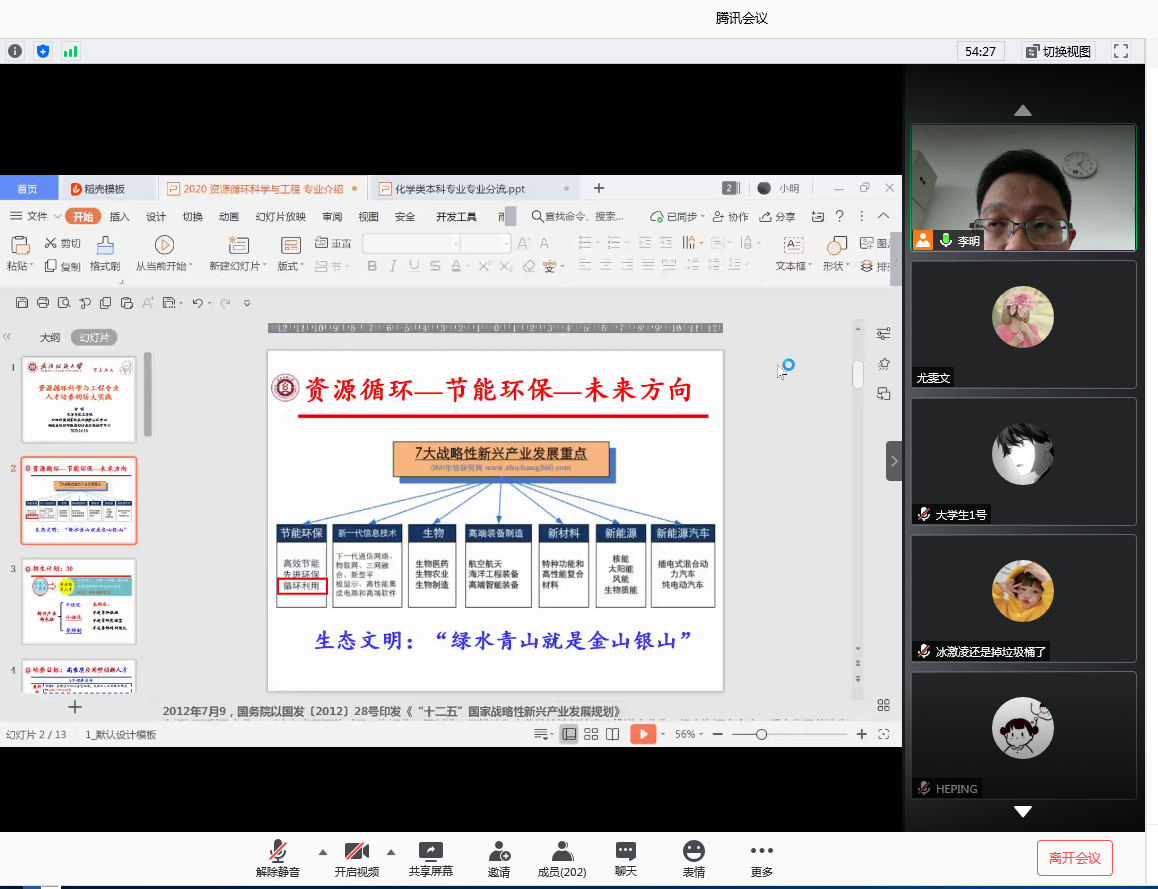Unmute microphone with 解除静音
Screen dimensions: 1158x889
tap(277, 858)
